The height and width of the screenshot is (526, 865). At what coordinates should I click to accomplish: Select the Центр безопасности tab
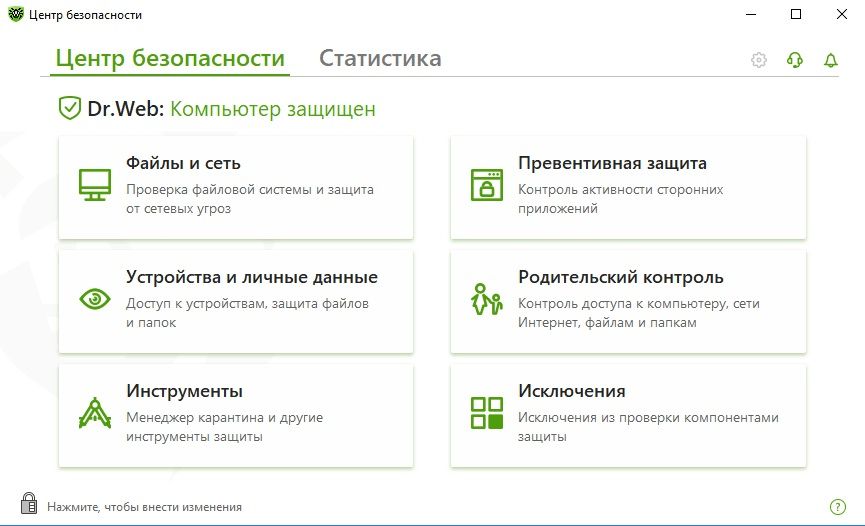170,59
